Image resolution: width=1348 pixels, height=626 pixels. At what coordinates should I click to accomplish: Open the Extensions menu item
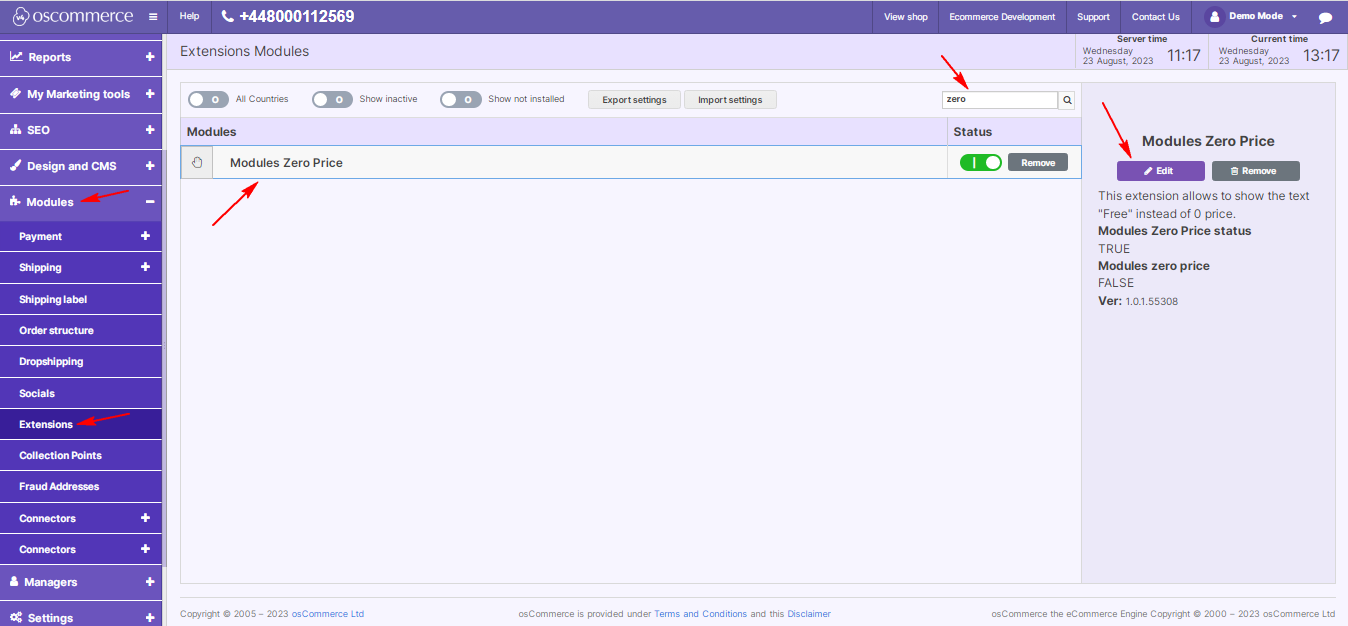81,424
